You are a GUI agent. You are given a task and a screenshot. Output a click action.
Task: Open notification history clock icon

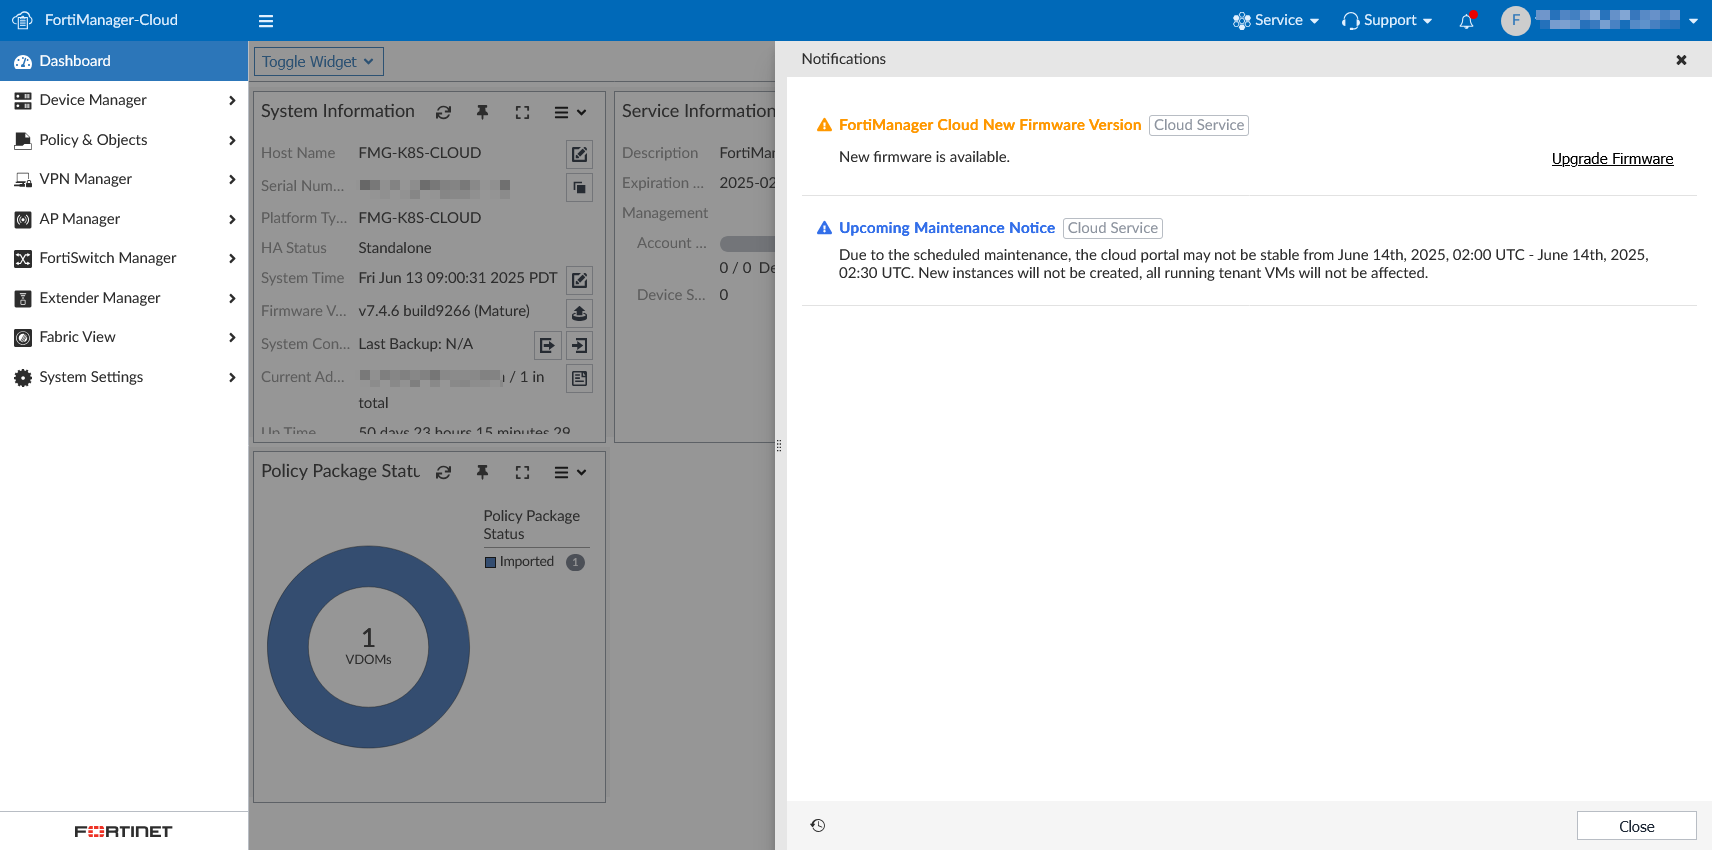click(x=818, y=826)
